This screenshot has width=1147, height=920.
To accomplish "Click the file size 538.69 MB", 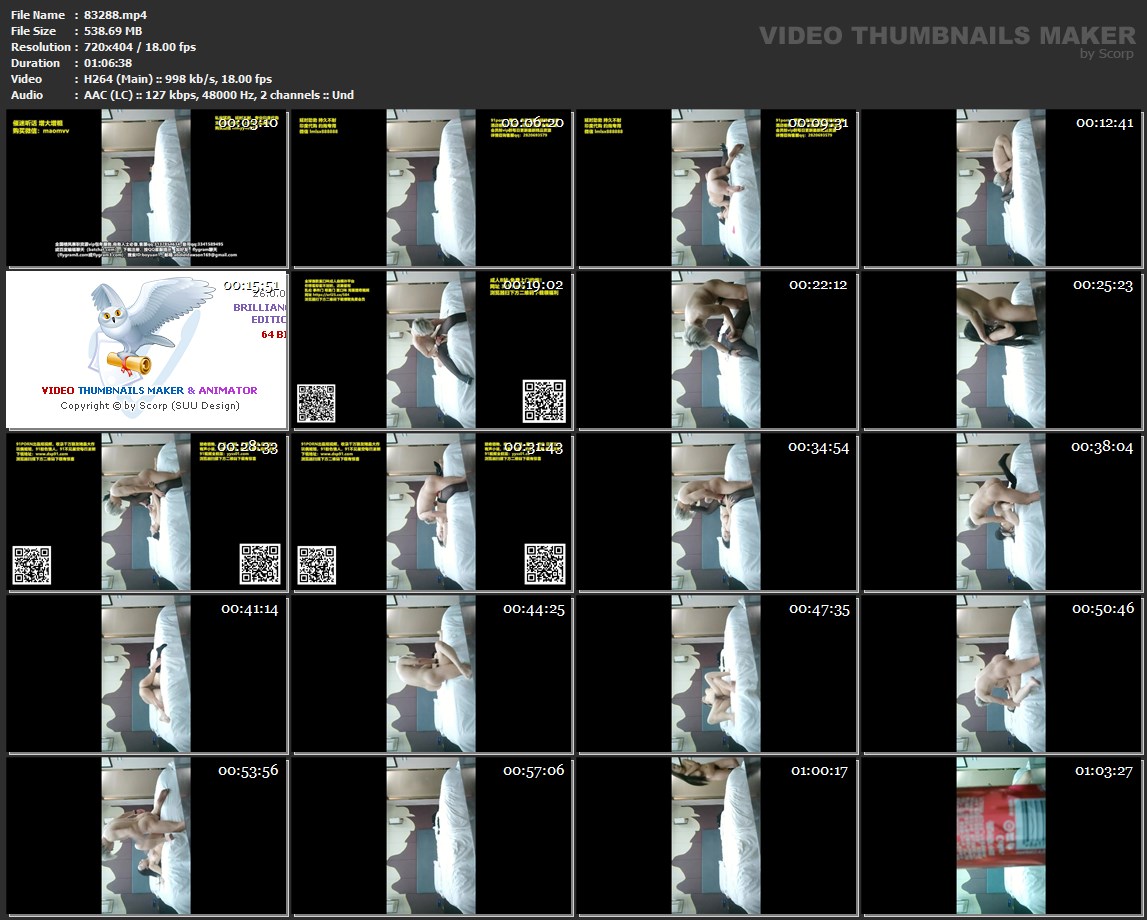I will [113, 31].
